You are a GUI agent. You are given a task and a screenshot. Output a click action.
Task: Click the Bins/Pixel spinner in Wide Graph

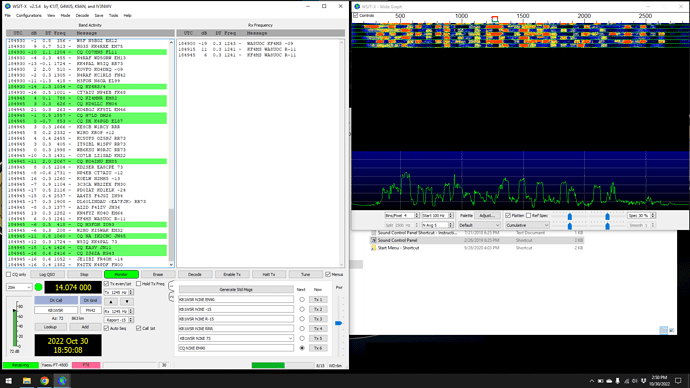tap(402, 216)
